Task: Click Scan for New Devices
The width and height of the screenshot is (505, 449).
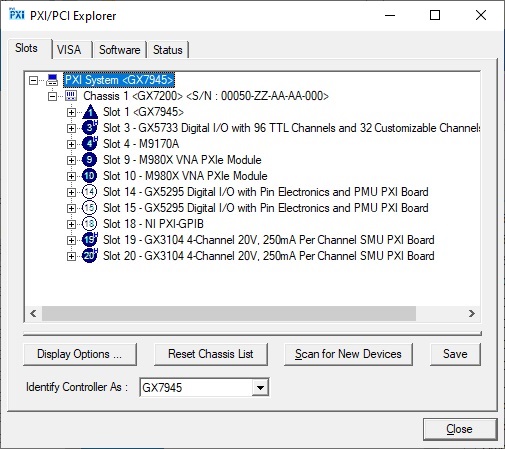Action: click(x=348, y=354)
